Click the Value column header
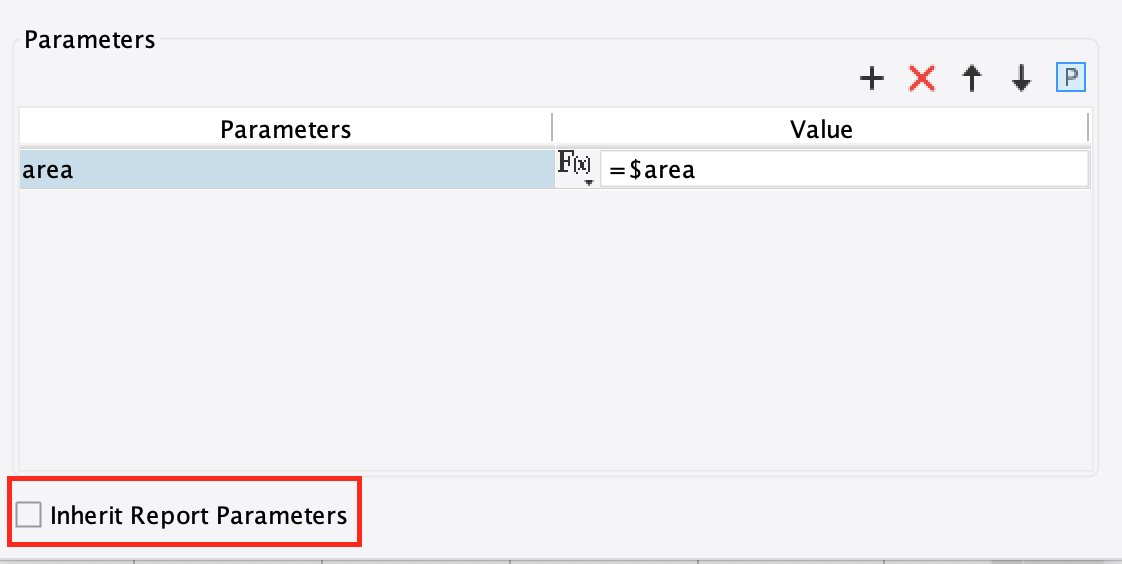 click(x=821, y=129)
